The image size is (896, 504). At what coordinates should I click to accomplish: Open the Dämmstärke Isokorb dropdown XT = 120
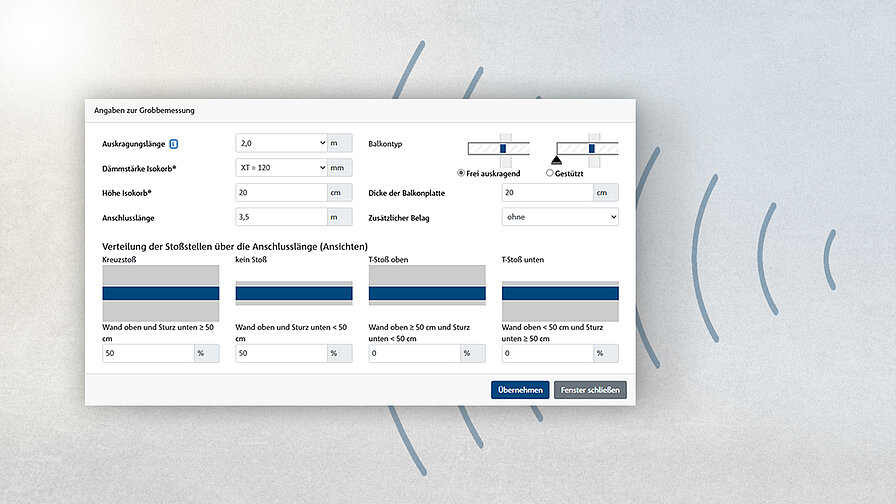(281, 167)
